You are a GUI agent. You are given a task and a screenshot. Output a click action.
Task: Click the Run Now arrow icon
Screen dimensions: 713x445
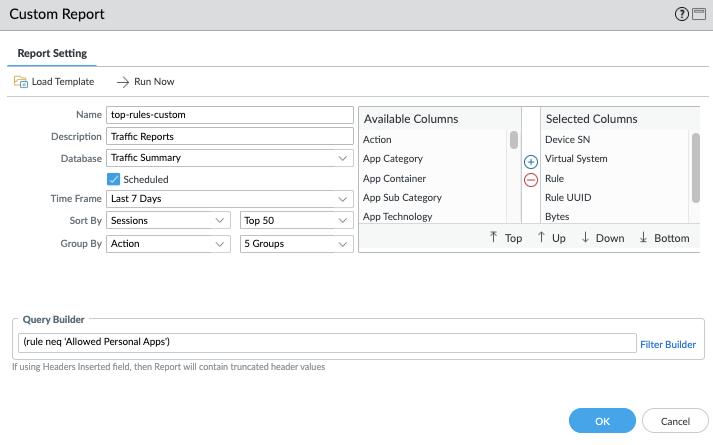click(x=124, y=82)
